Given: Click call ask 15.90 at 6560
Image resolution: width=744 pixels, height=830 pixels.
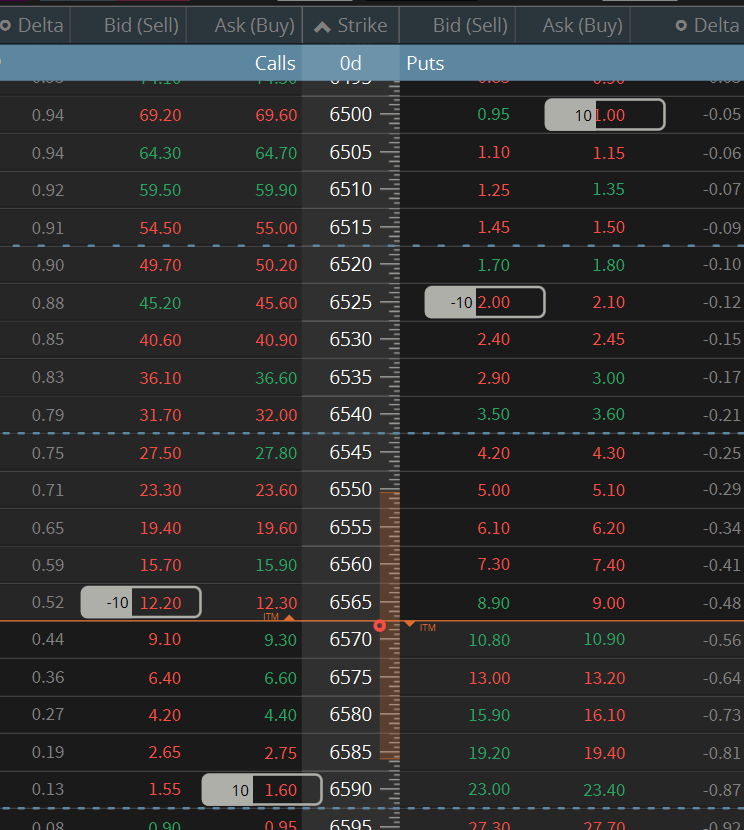Looking at the screenshot, I should point(276,565).
